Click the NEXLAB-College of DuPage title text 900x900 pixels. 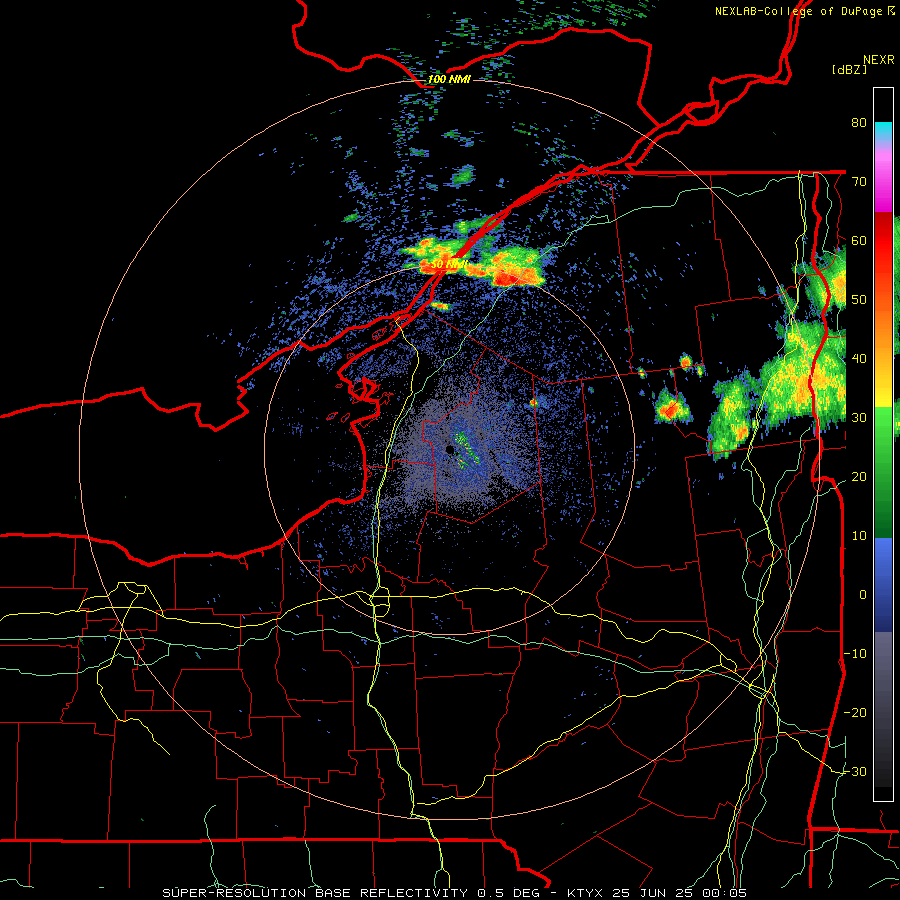[x=798, y=11]
